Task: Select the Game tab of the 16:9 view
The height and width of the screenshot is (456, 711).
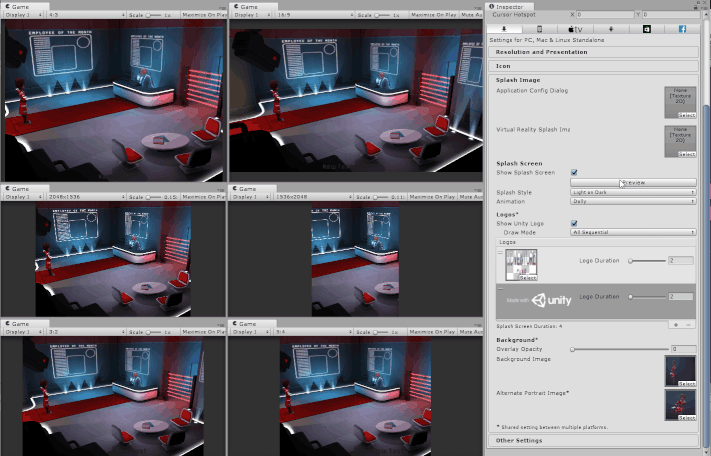Action: click(253, 7)
